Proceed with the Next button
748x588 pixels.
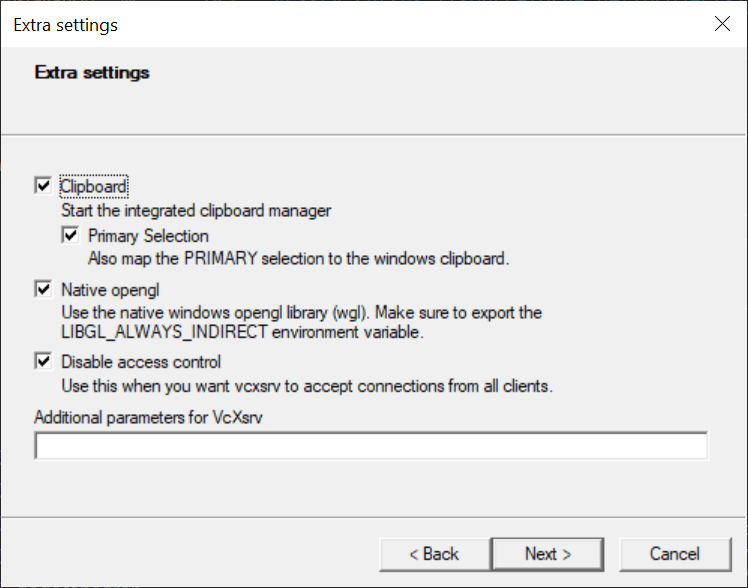pyautogui.click(x=548, y=554)
